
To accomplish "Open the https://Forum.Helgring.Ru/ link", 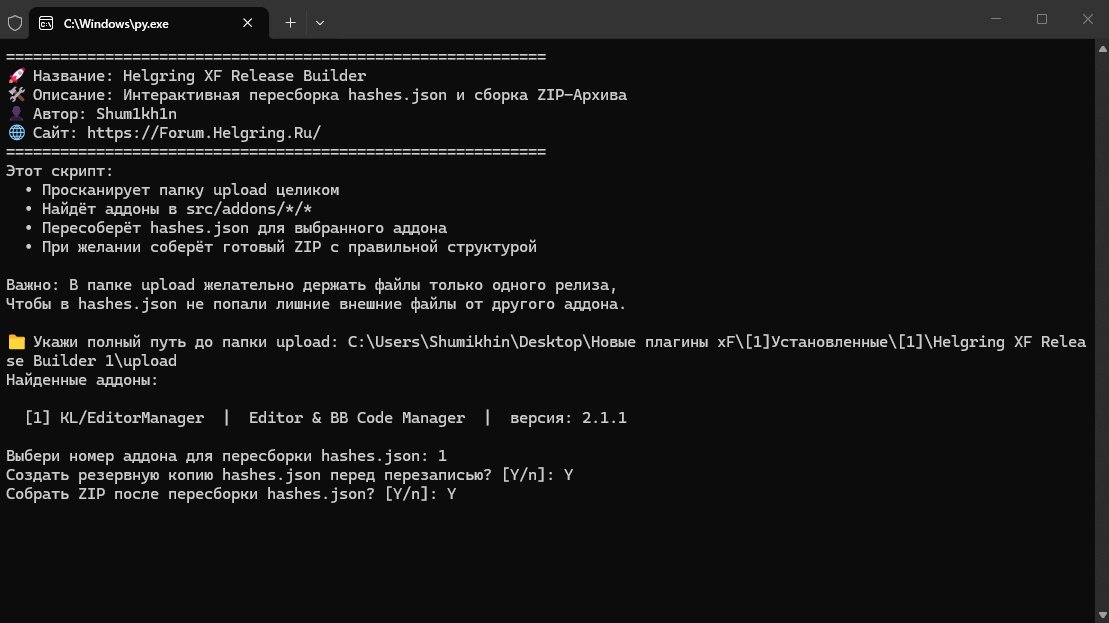I will click(x=204, y=133).
